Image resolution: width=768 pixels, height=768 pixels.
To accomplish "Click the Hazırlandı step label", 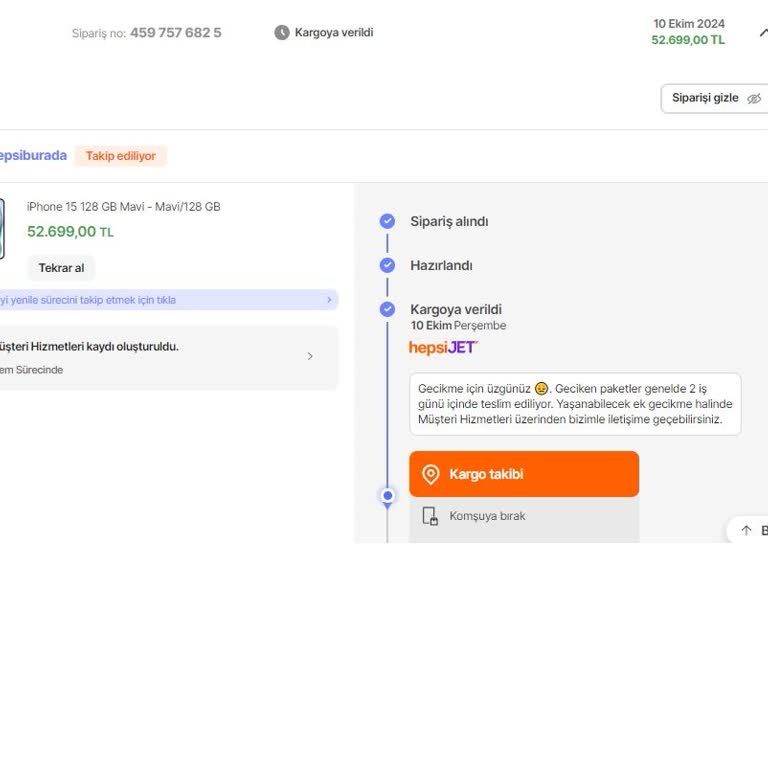I will [x=441, y=265].
